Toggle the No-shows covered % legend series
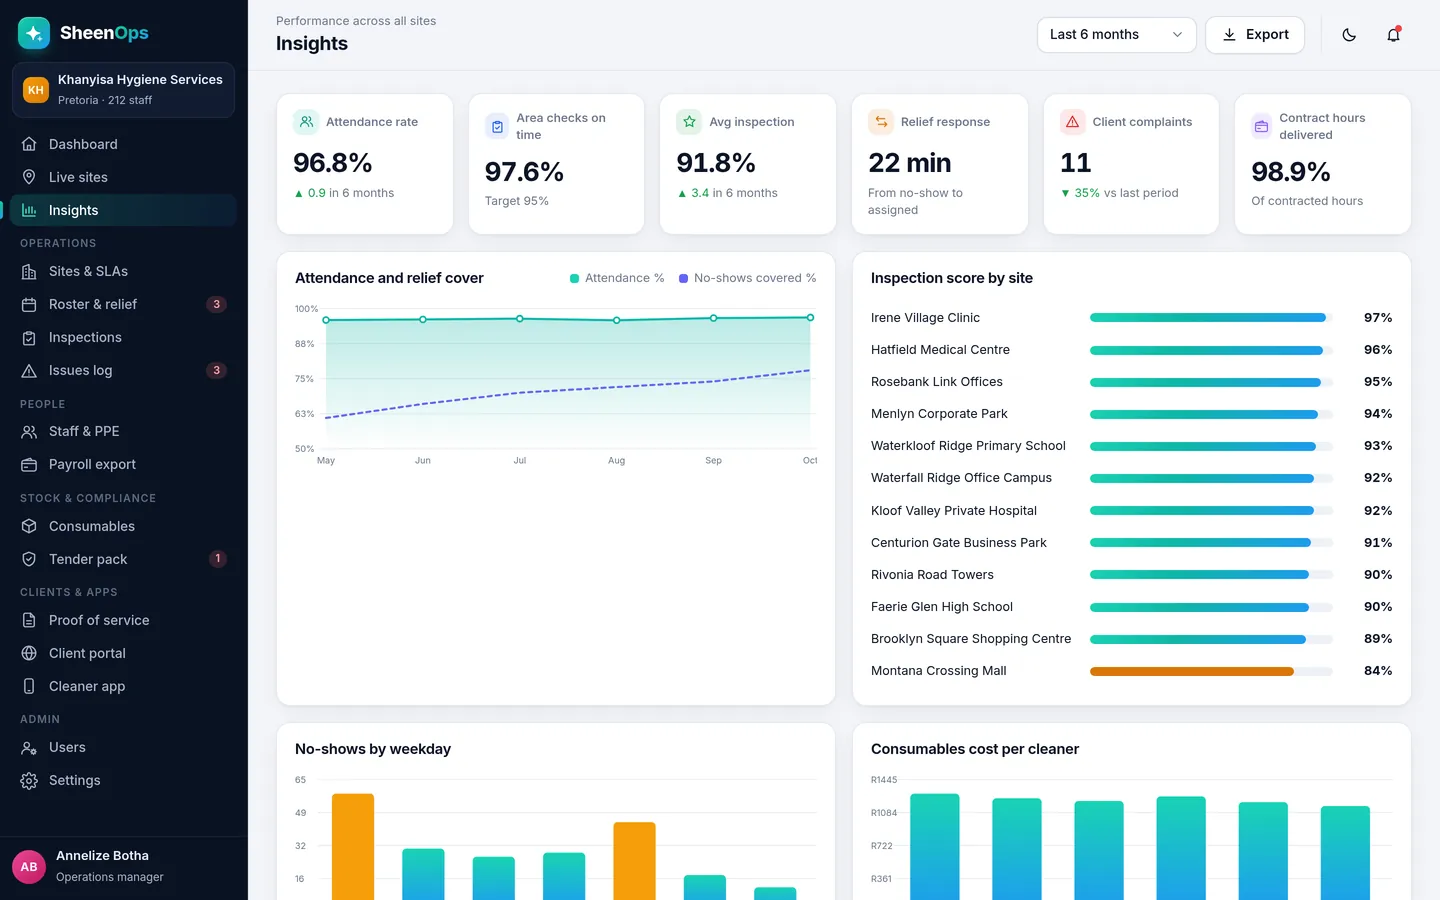This screenshot has width=1440, height=900. (x=748, y=278)
